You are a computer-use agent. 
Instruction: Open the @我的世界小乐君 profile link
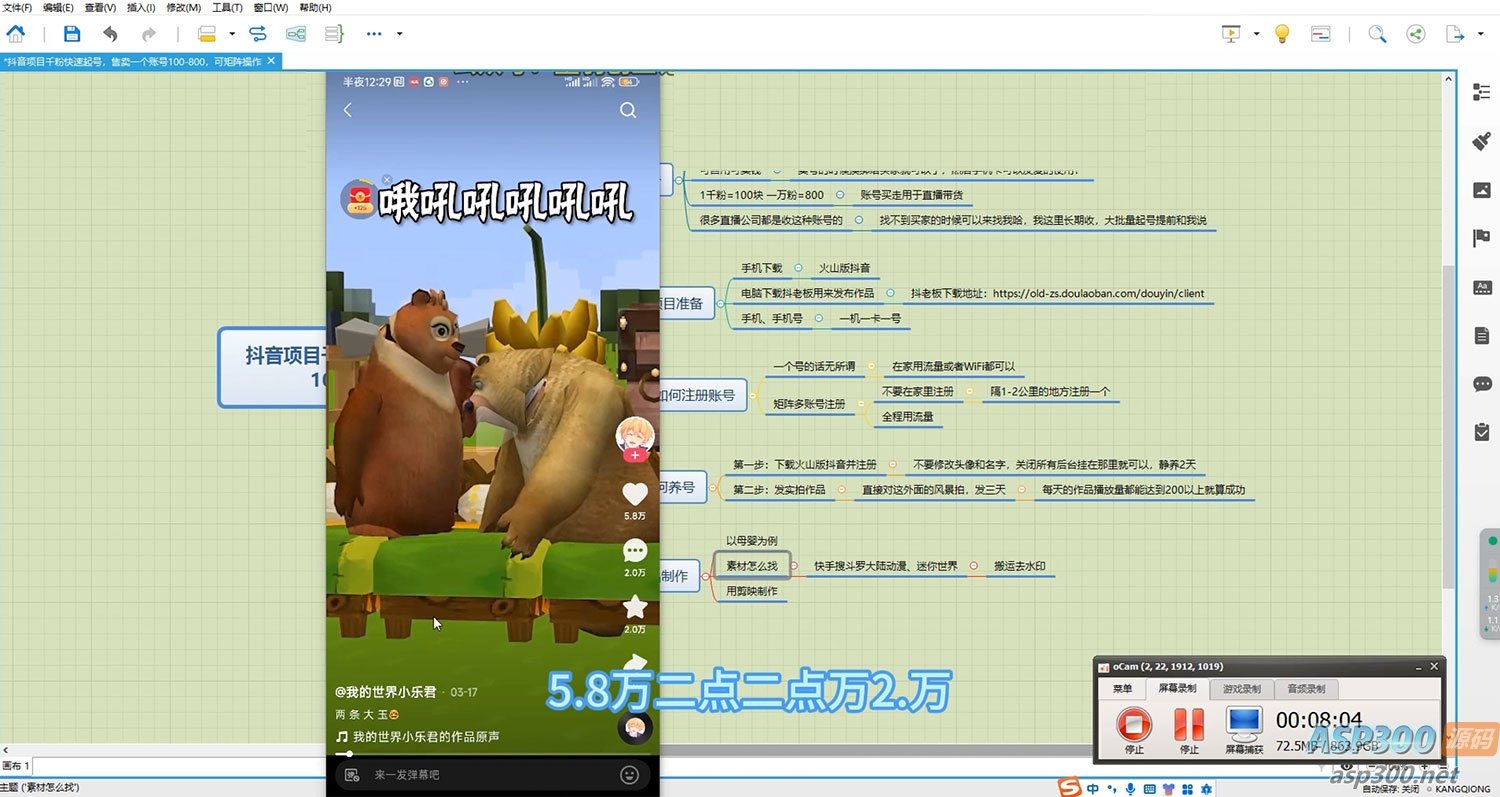[x=386, y=692]
